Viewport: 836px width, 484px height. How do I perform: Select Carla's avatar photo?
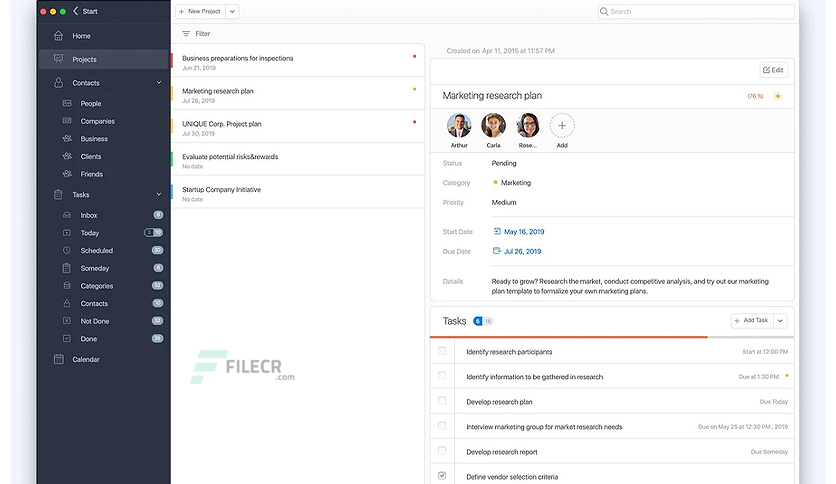point(494,125)
